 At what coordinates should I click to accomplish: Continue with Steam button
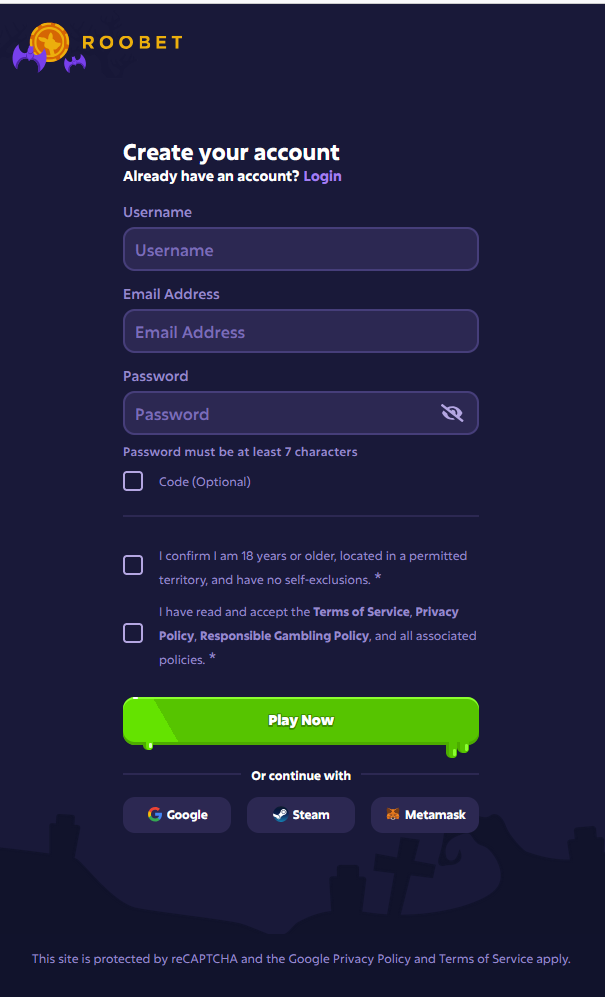click(x=301, y=815)
